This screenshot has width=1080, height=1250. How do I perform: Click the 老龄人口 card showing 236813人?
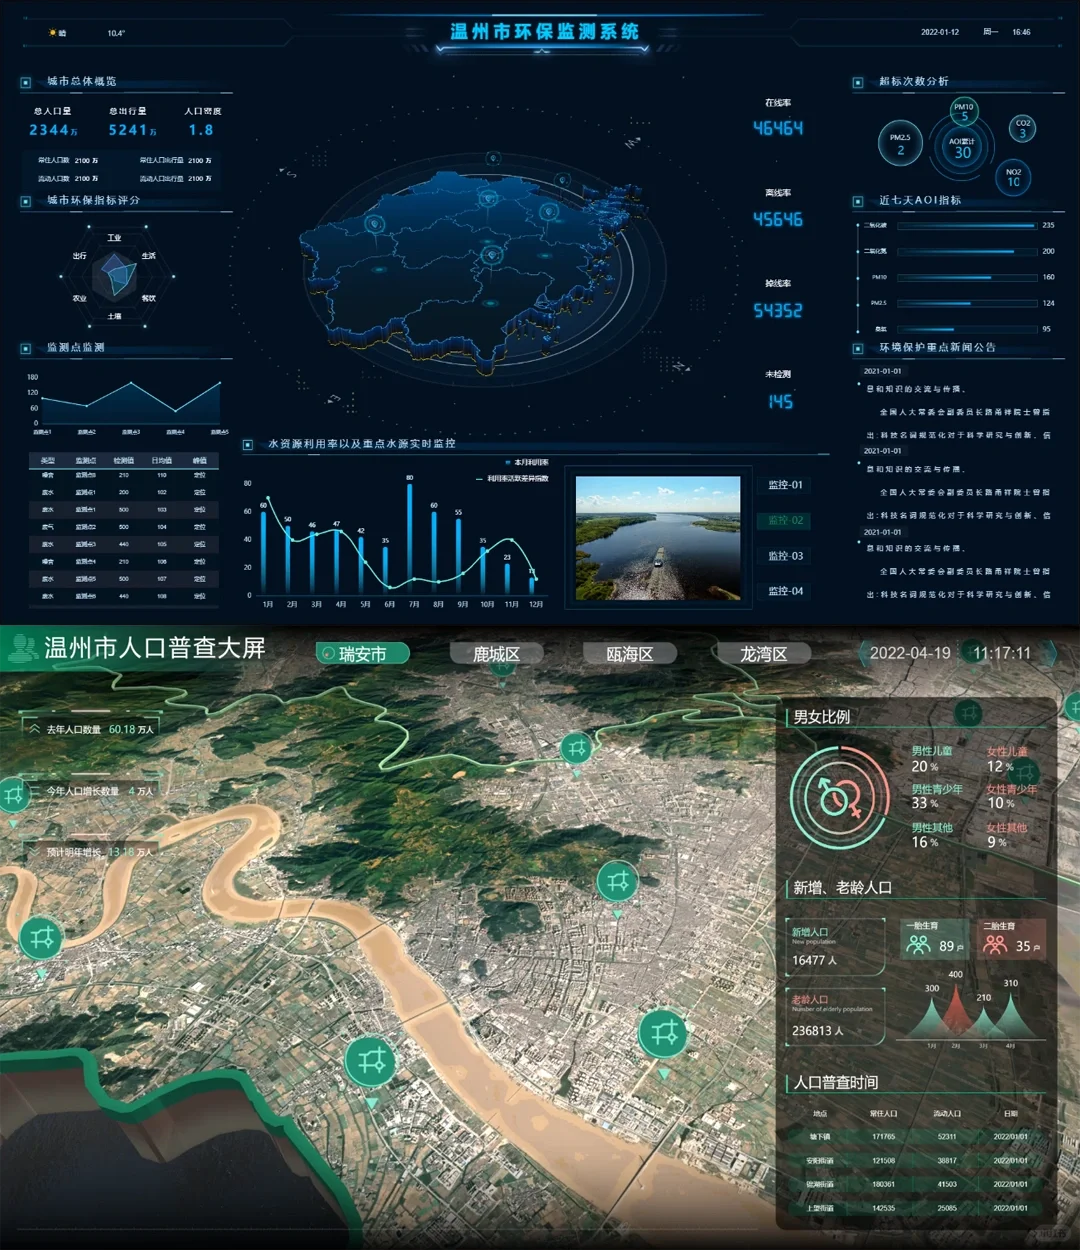[x=837, y=1016]
